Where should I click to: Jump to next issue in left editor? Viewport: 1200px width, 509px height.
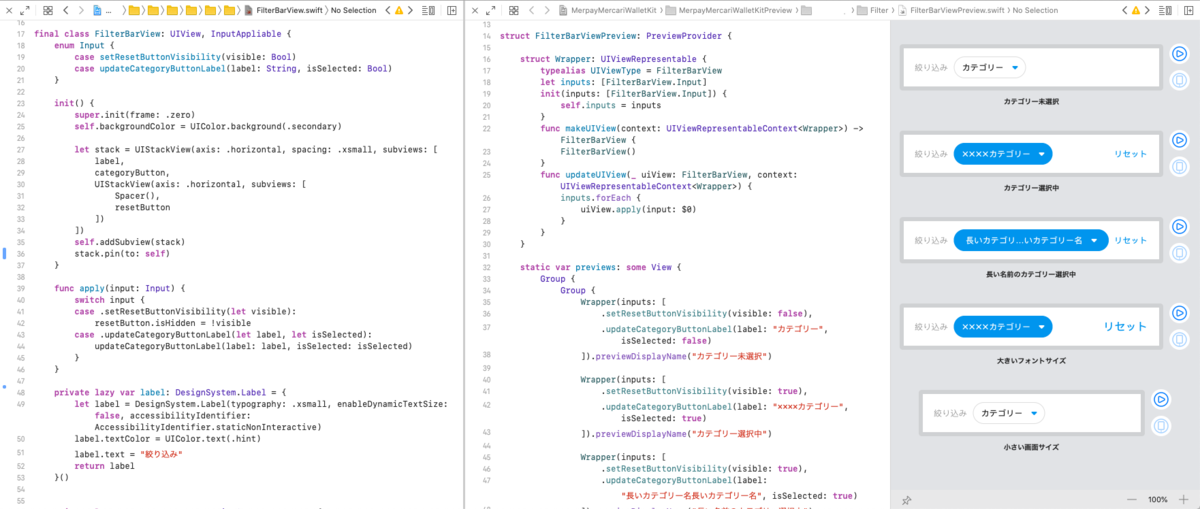pyautogui.click(x=411, y=9)
